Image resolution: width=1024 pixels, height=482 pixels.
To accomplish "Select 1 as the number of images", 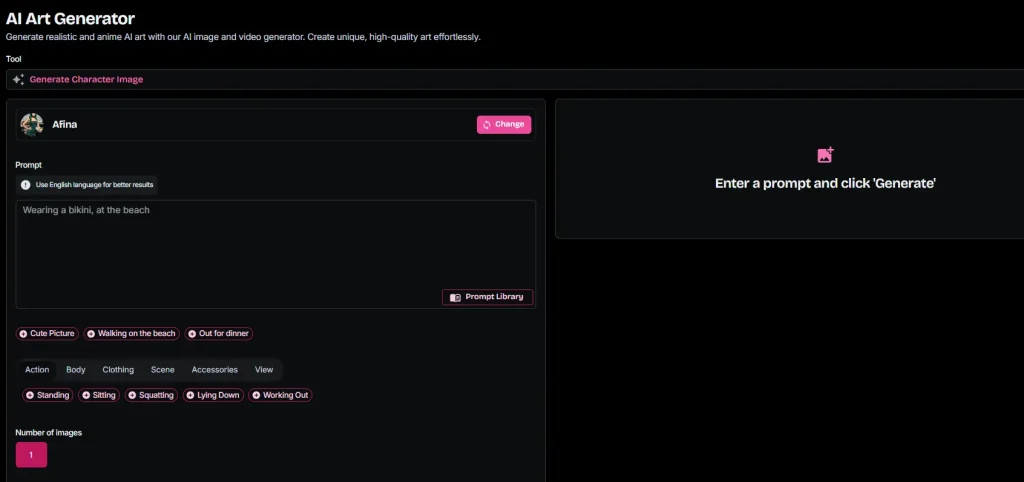I will click(x=31, y=455).
